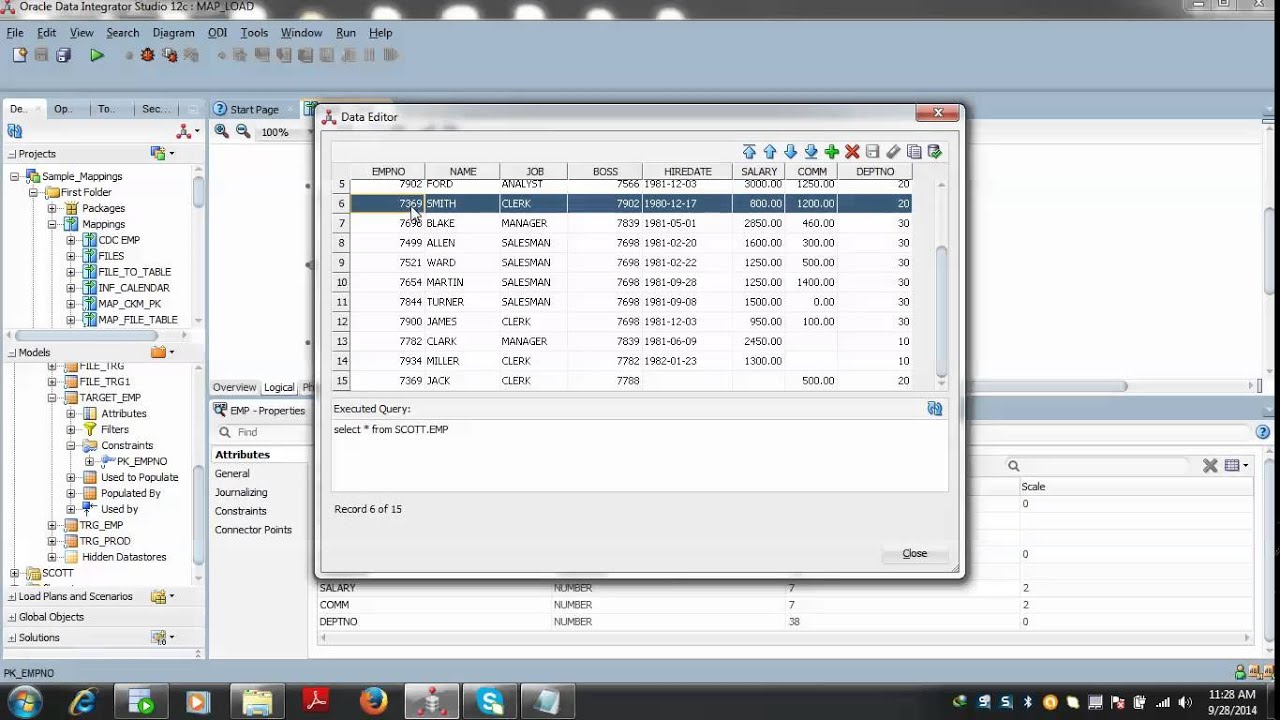
Task: Click the Data Editor vertical scrollbar
Action: pyautogui.click(x=941, y=310)
